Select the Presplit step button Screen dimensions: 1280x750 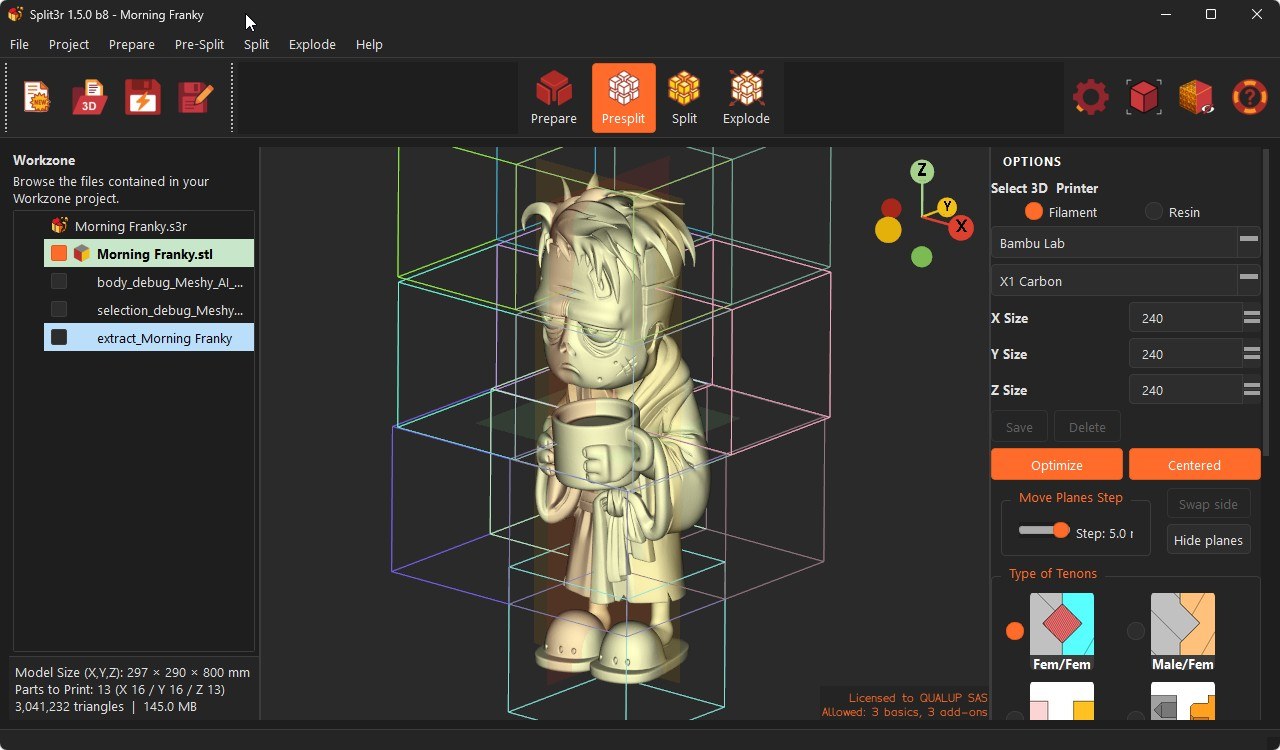click(624, 98)
